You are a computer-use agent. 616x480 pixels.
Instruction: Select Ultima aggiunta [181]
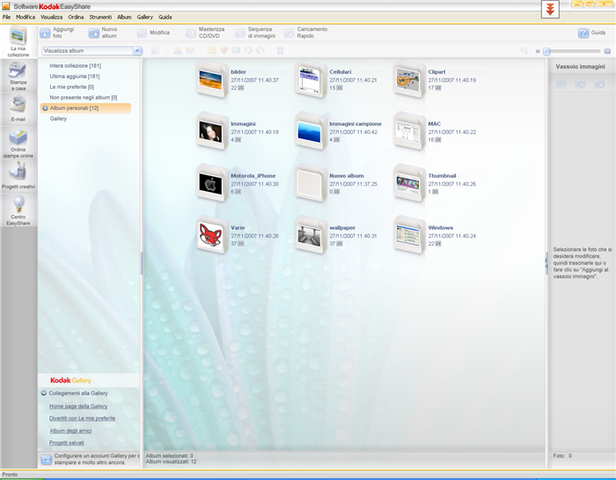[x=75, y=76]
